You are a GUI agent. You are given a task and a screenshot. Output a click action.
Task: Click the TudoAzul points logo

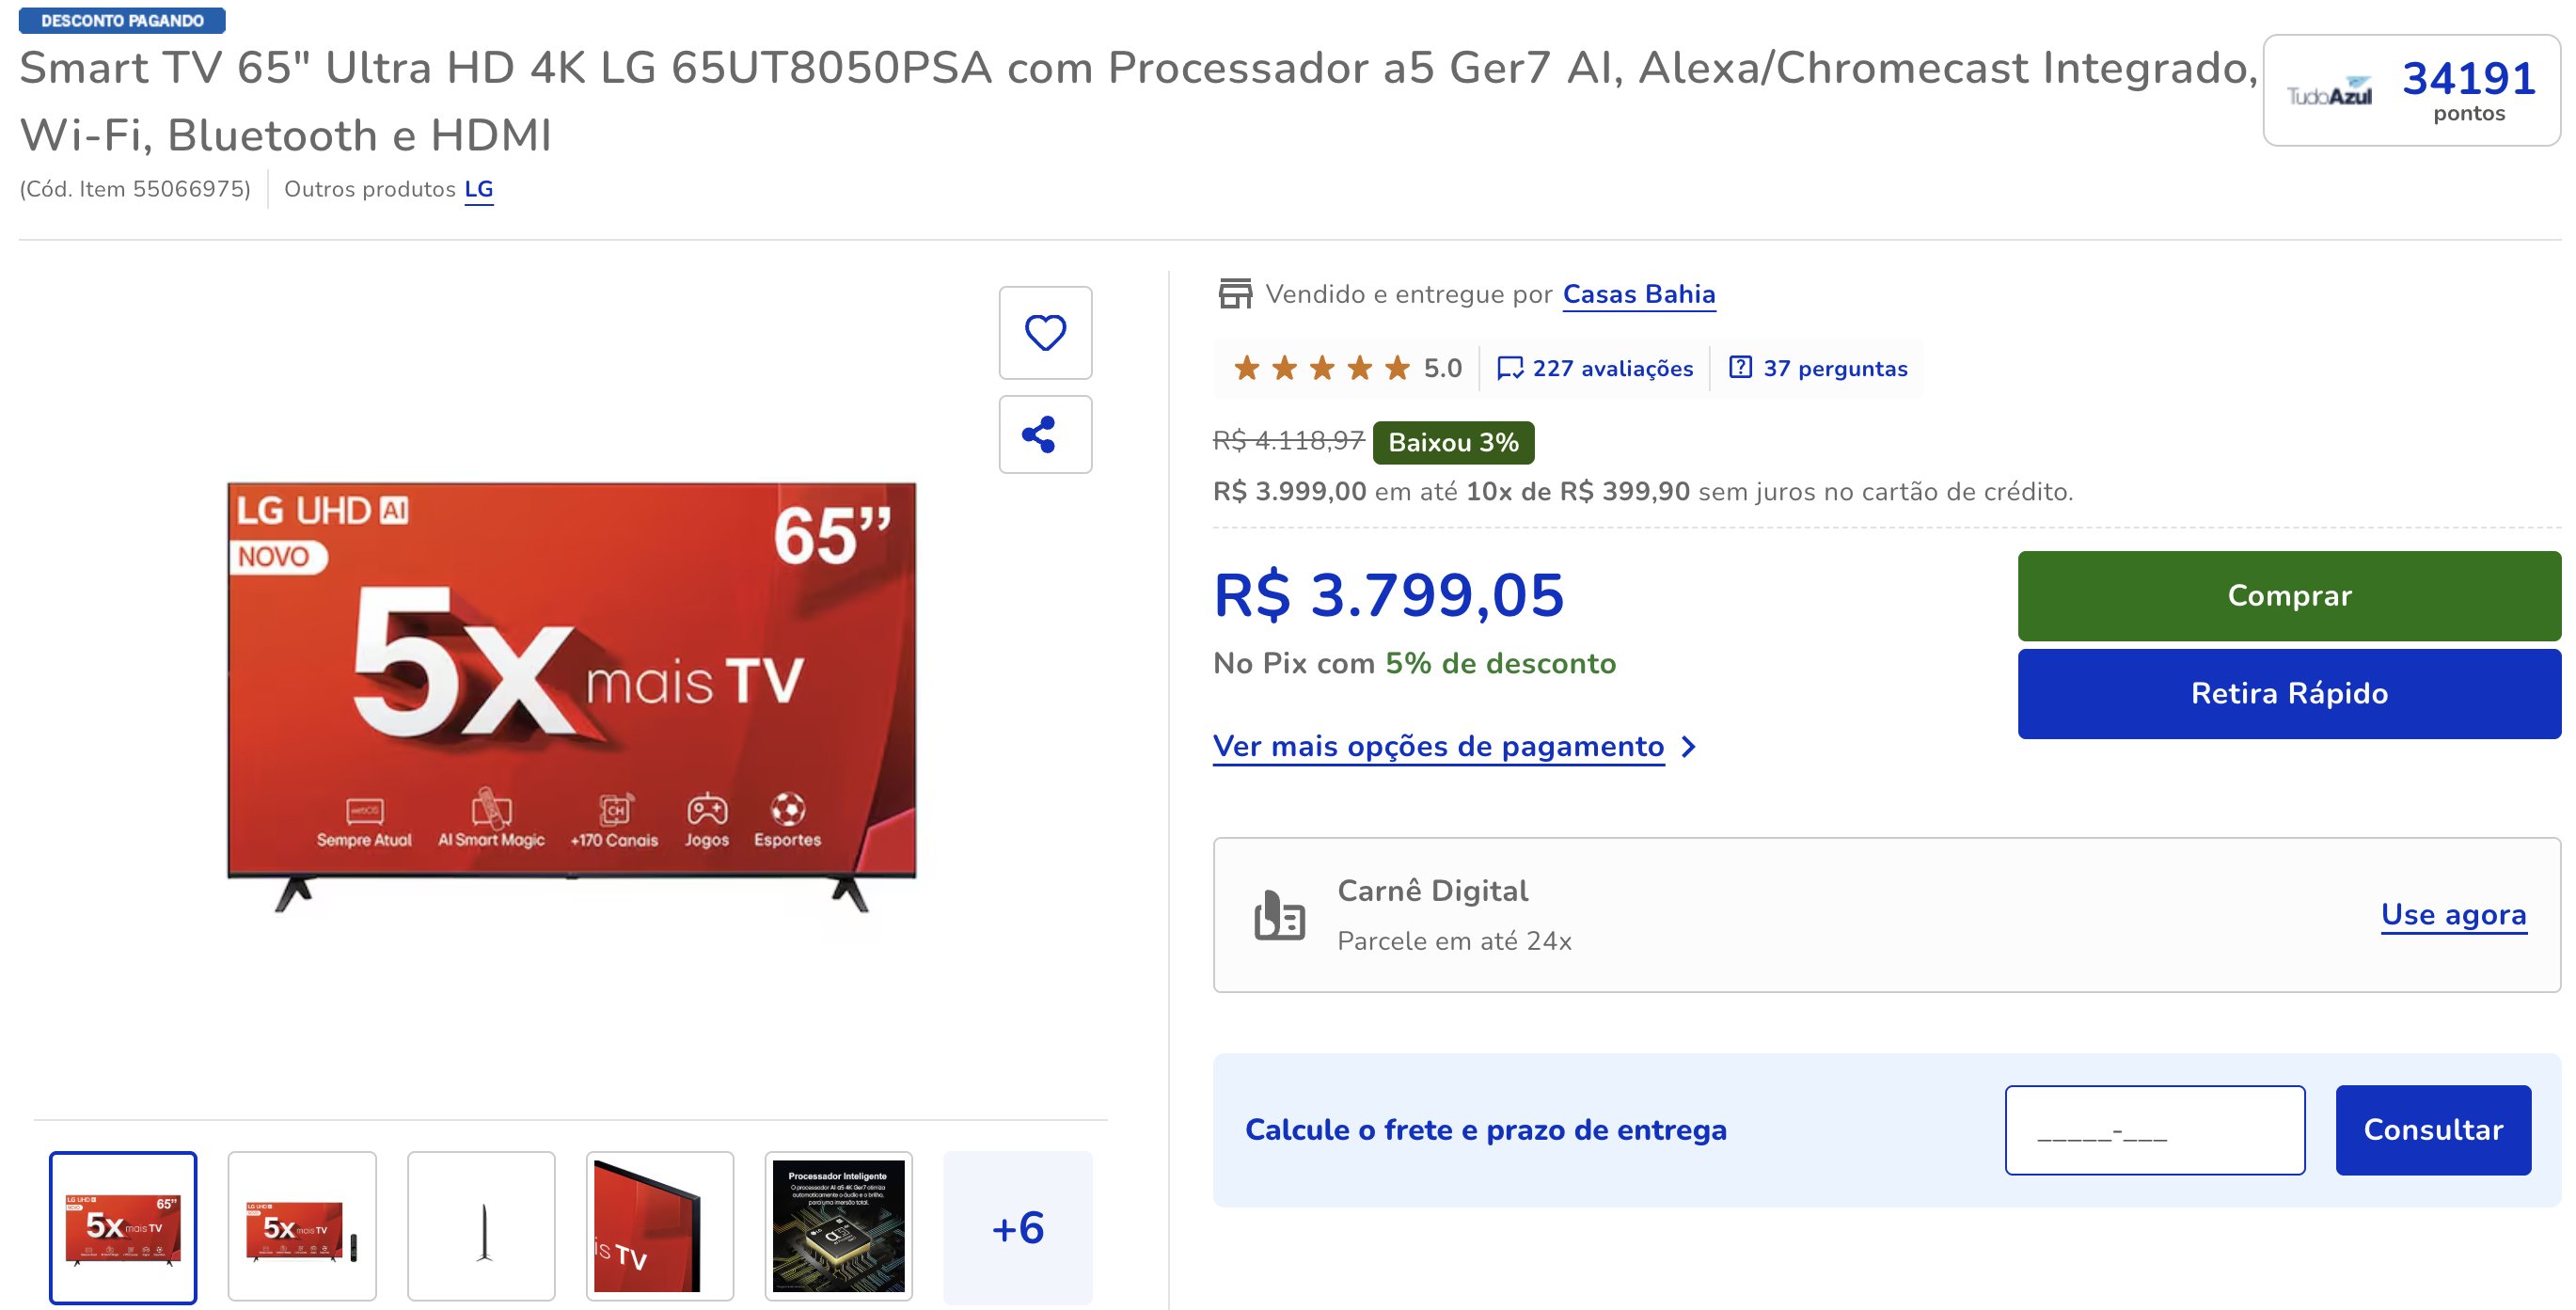2330,92
